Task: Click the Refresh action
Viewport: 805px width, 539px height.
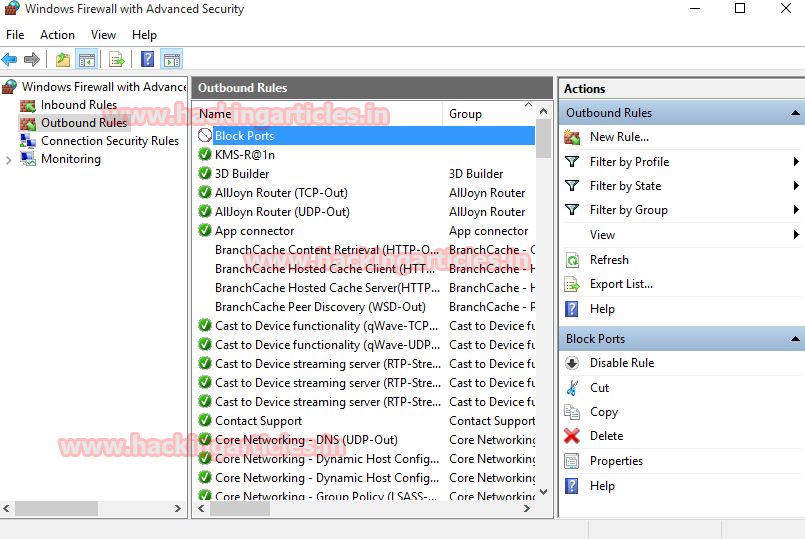Action: 609,260
